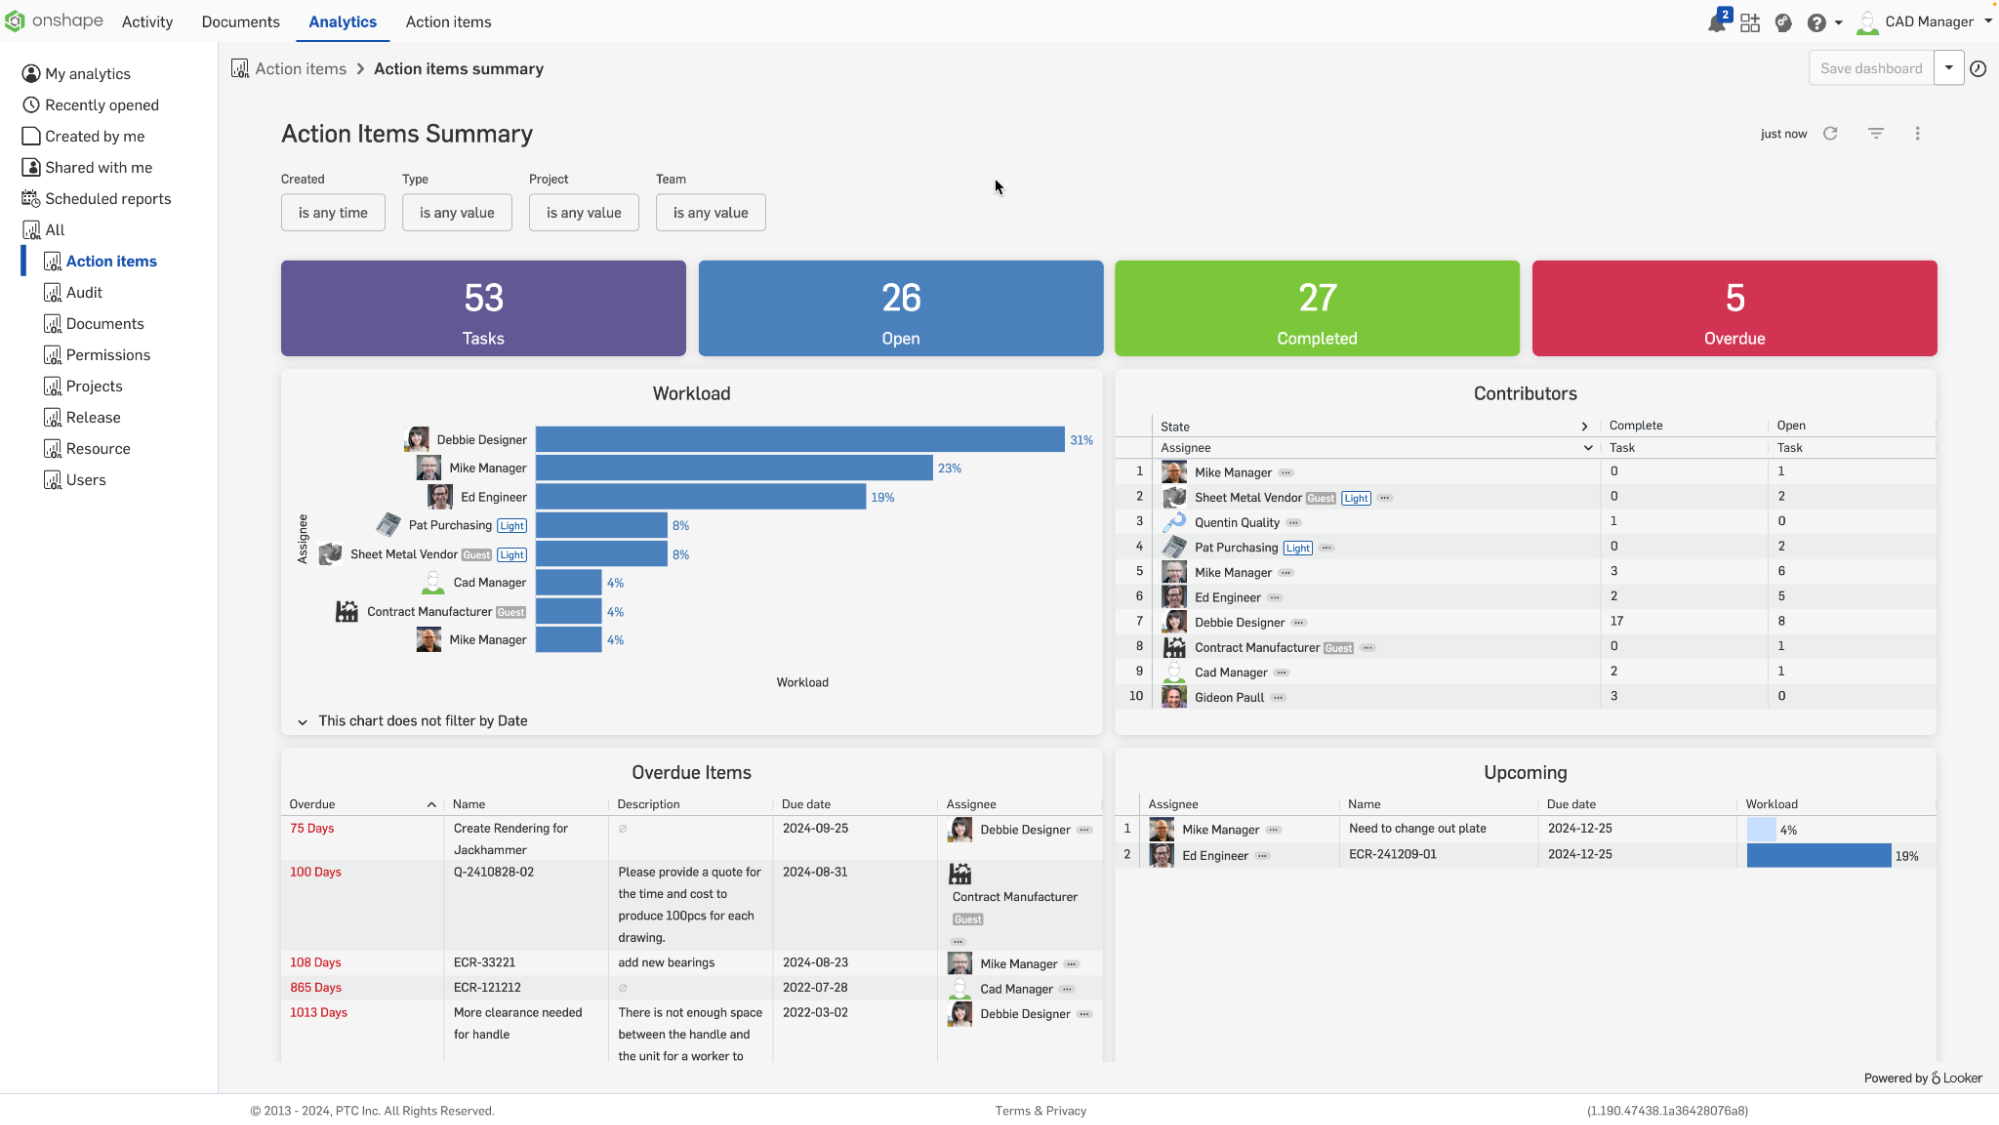Image resolution: width=1999 pixels, height=1125 pixels.
Task: Click the Resource sidebar icon
Action: 52,448
